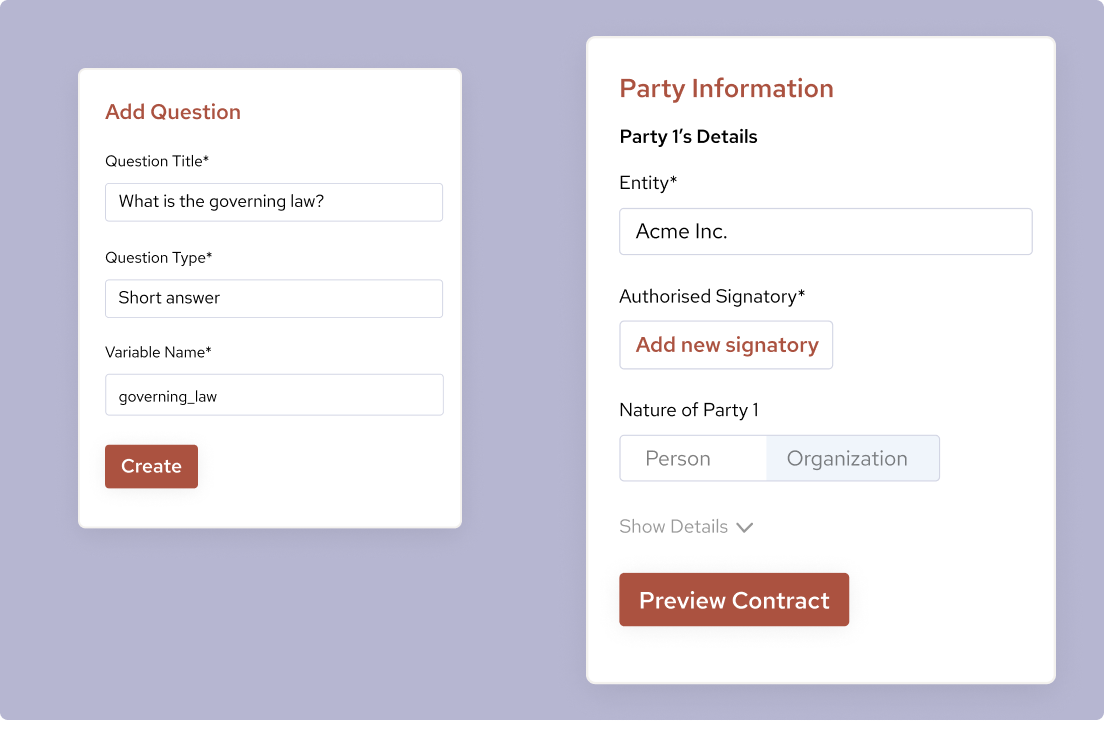Viewport: 1104px width, 730px height.
Task: Select Organization as Nature of Party 1
Action: 847,457
